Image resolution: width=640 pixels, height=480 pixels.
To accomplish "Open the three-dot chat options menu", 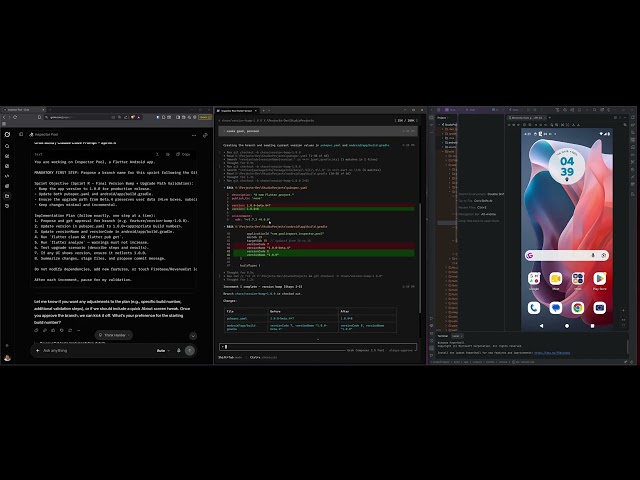I will pos(194,135).
